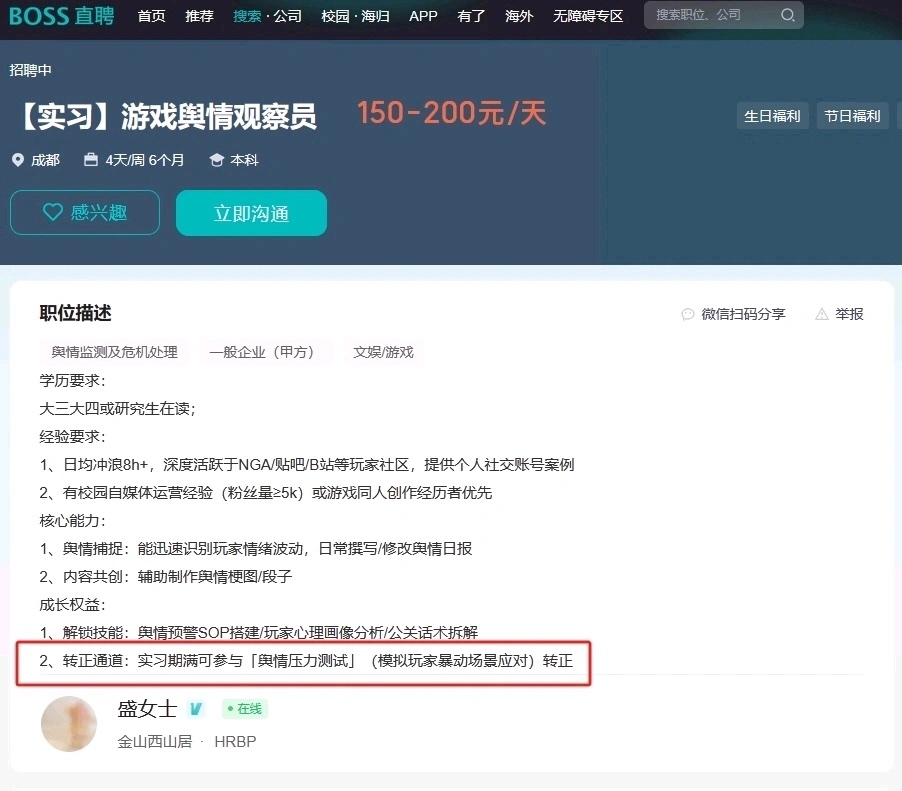Click the HRBP title text
This screenshot has height=791, width=902.
click(235, 742)
